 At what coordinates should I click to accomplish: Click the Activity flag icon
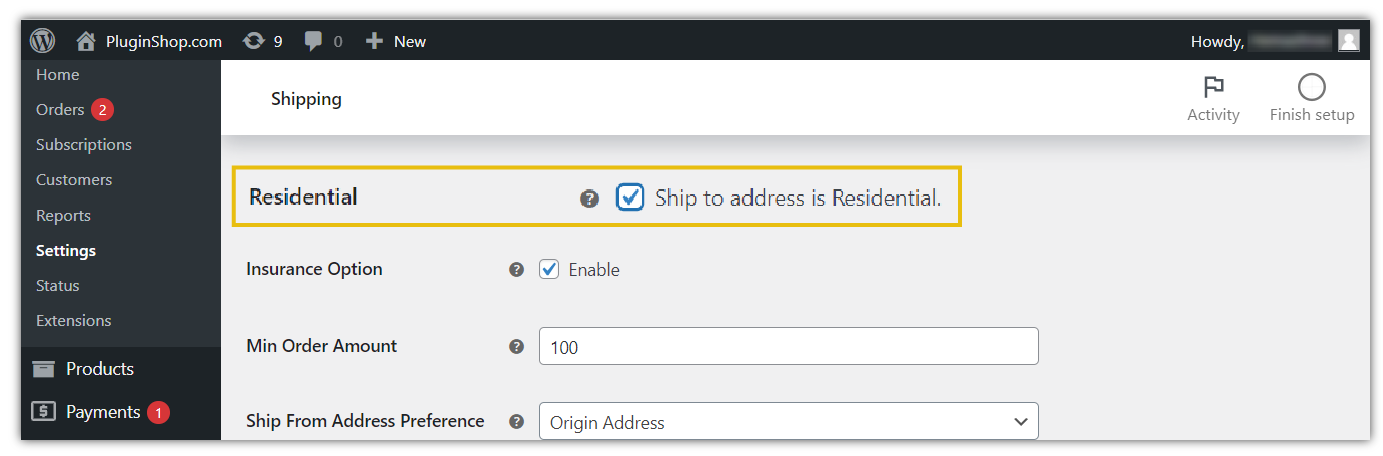[x=1213, y=87]
